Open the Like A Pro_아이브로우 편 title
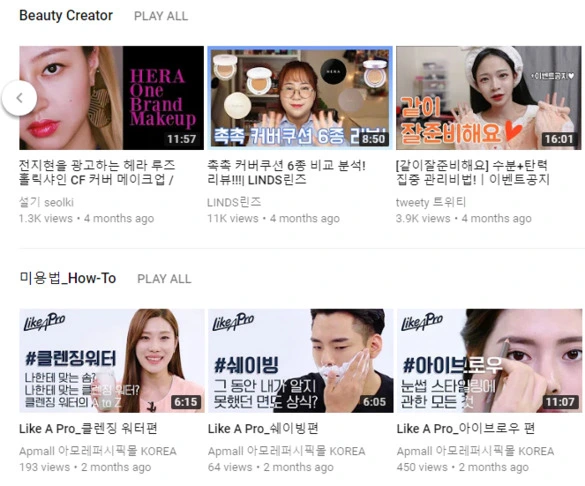Screen dimensions: 585x486 click(466, 429)
